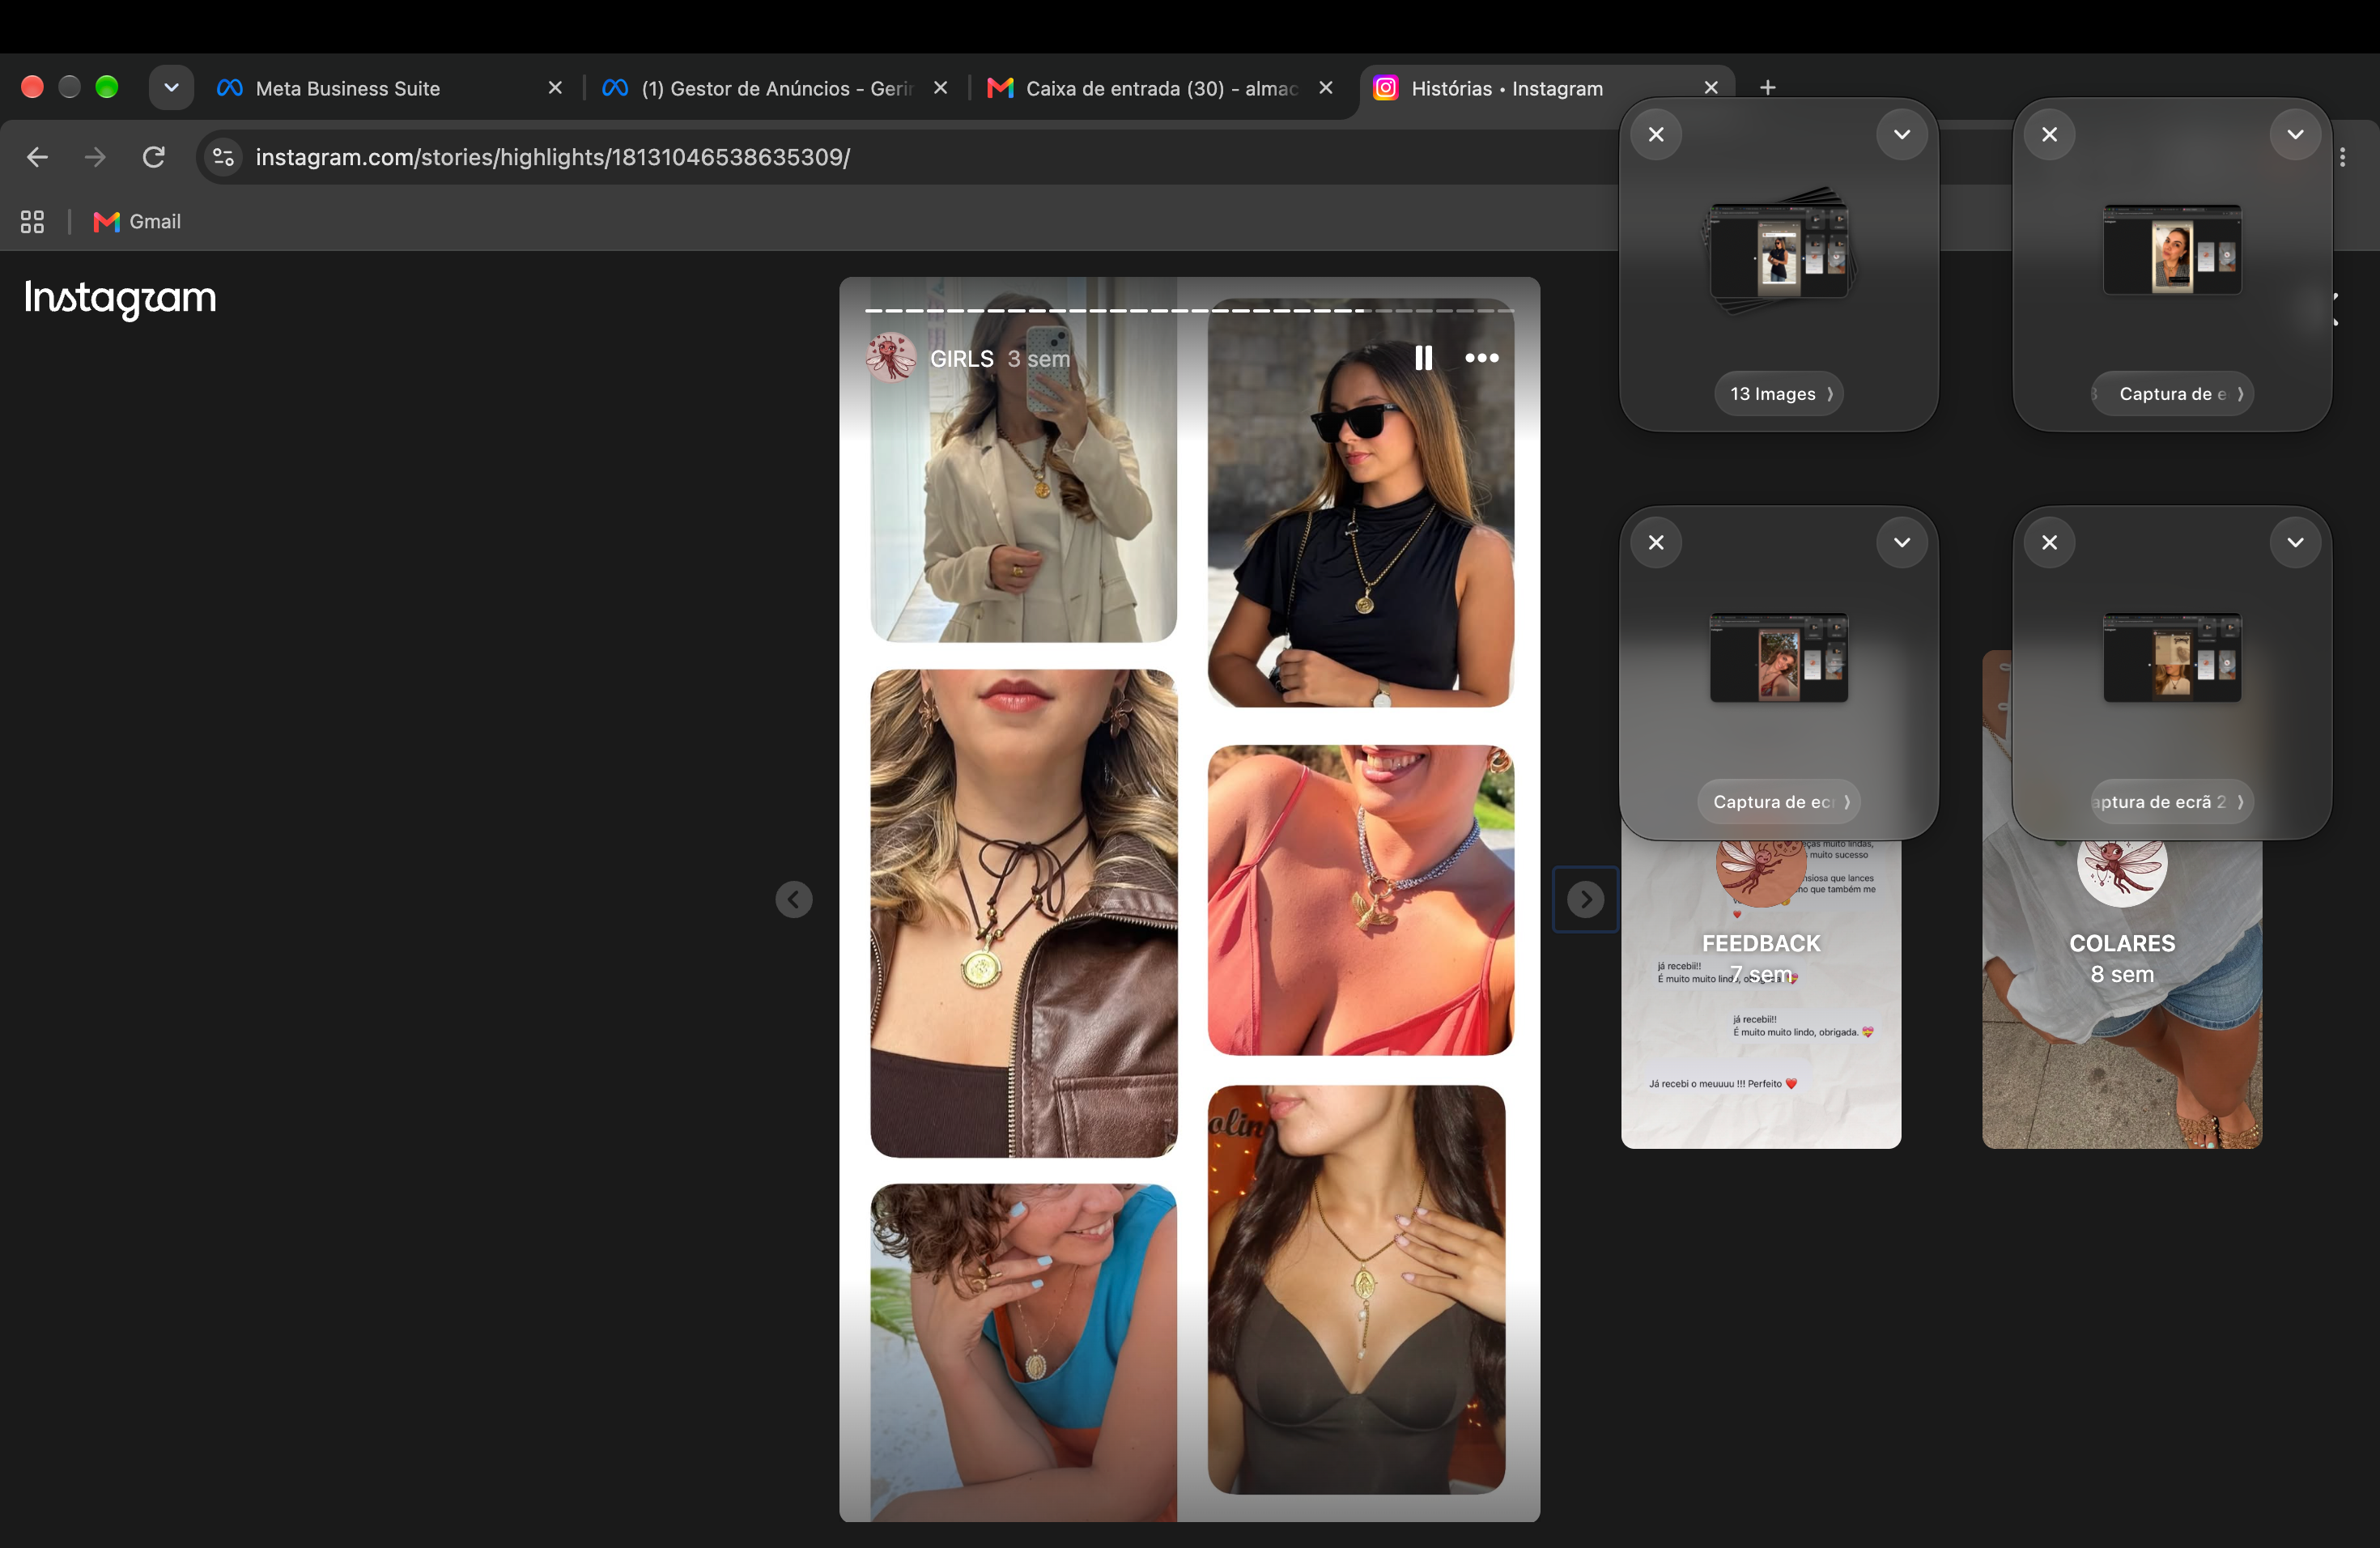This screenshot has height=1548, width=2380.
Task: Reload the Instagram page
Action: tap(153, 157)
